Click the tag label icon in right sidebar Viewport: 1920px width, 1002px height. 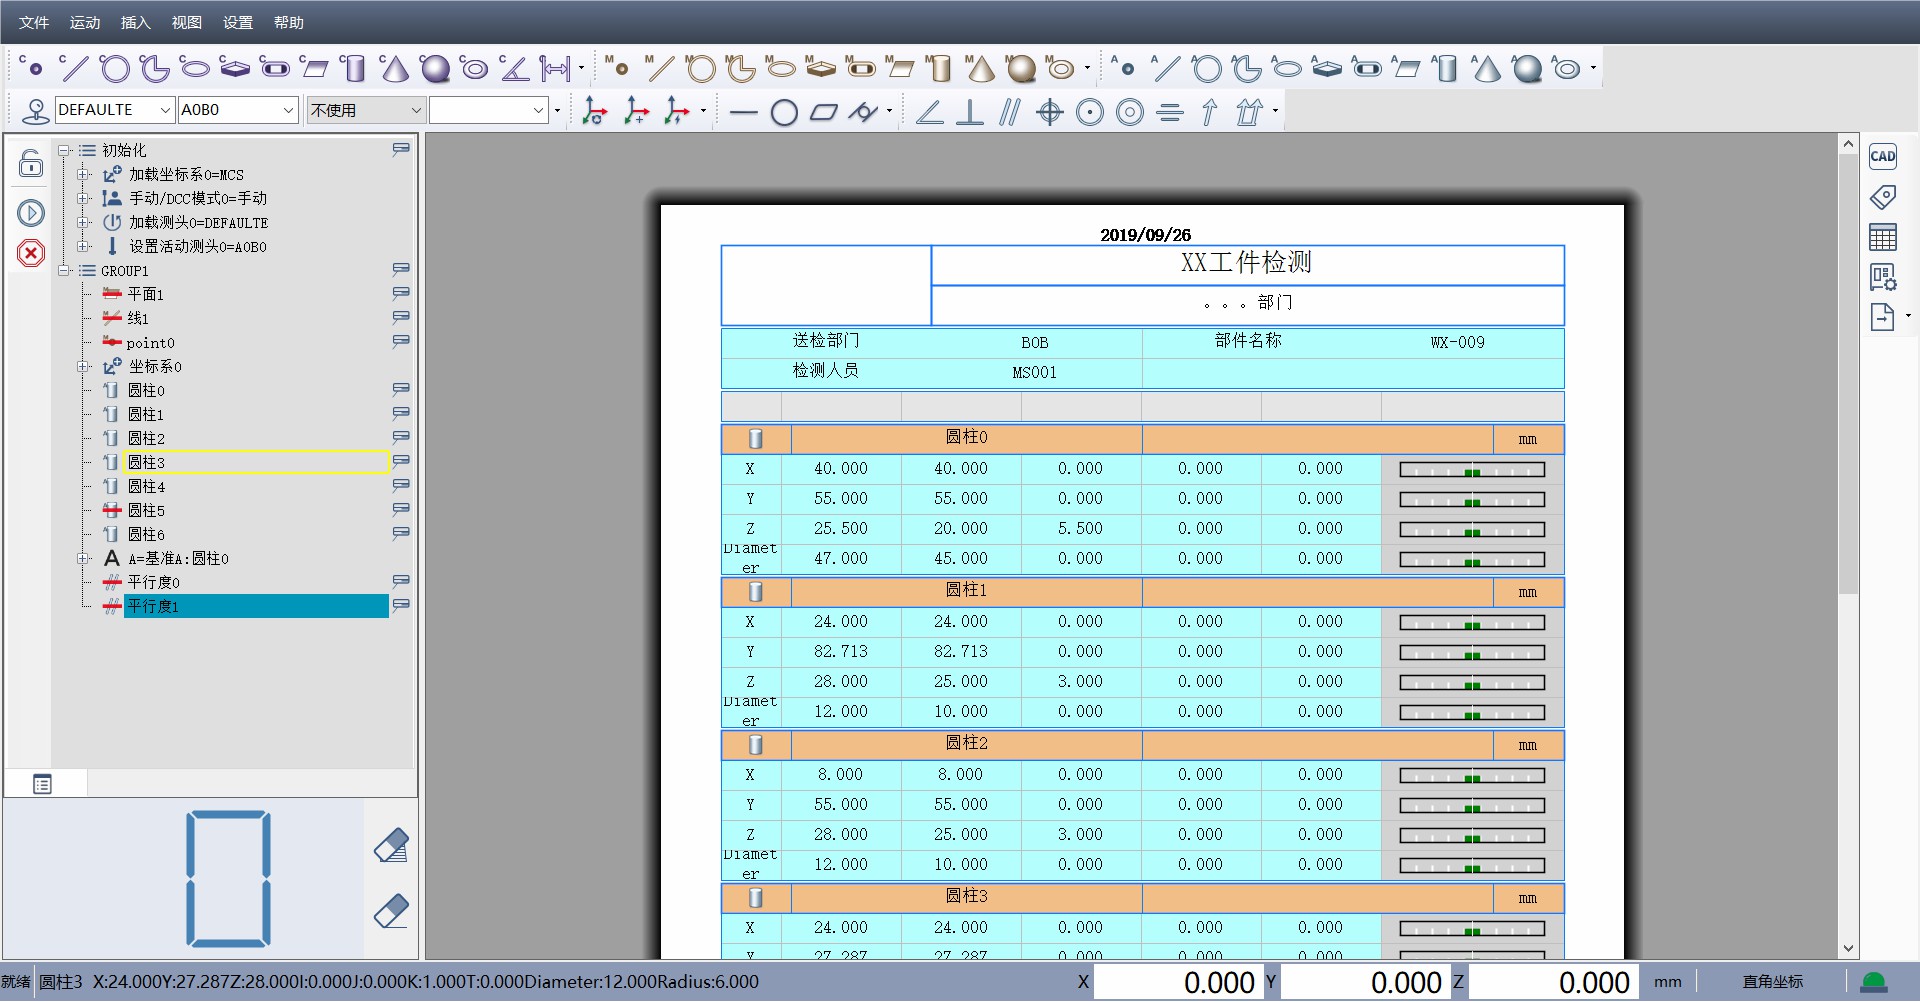click(x=1883, y=197)
